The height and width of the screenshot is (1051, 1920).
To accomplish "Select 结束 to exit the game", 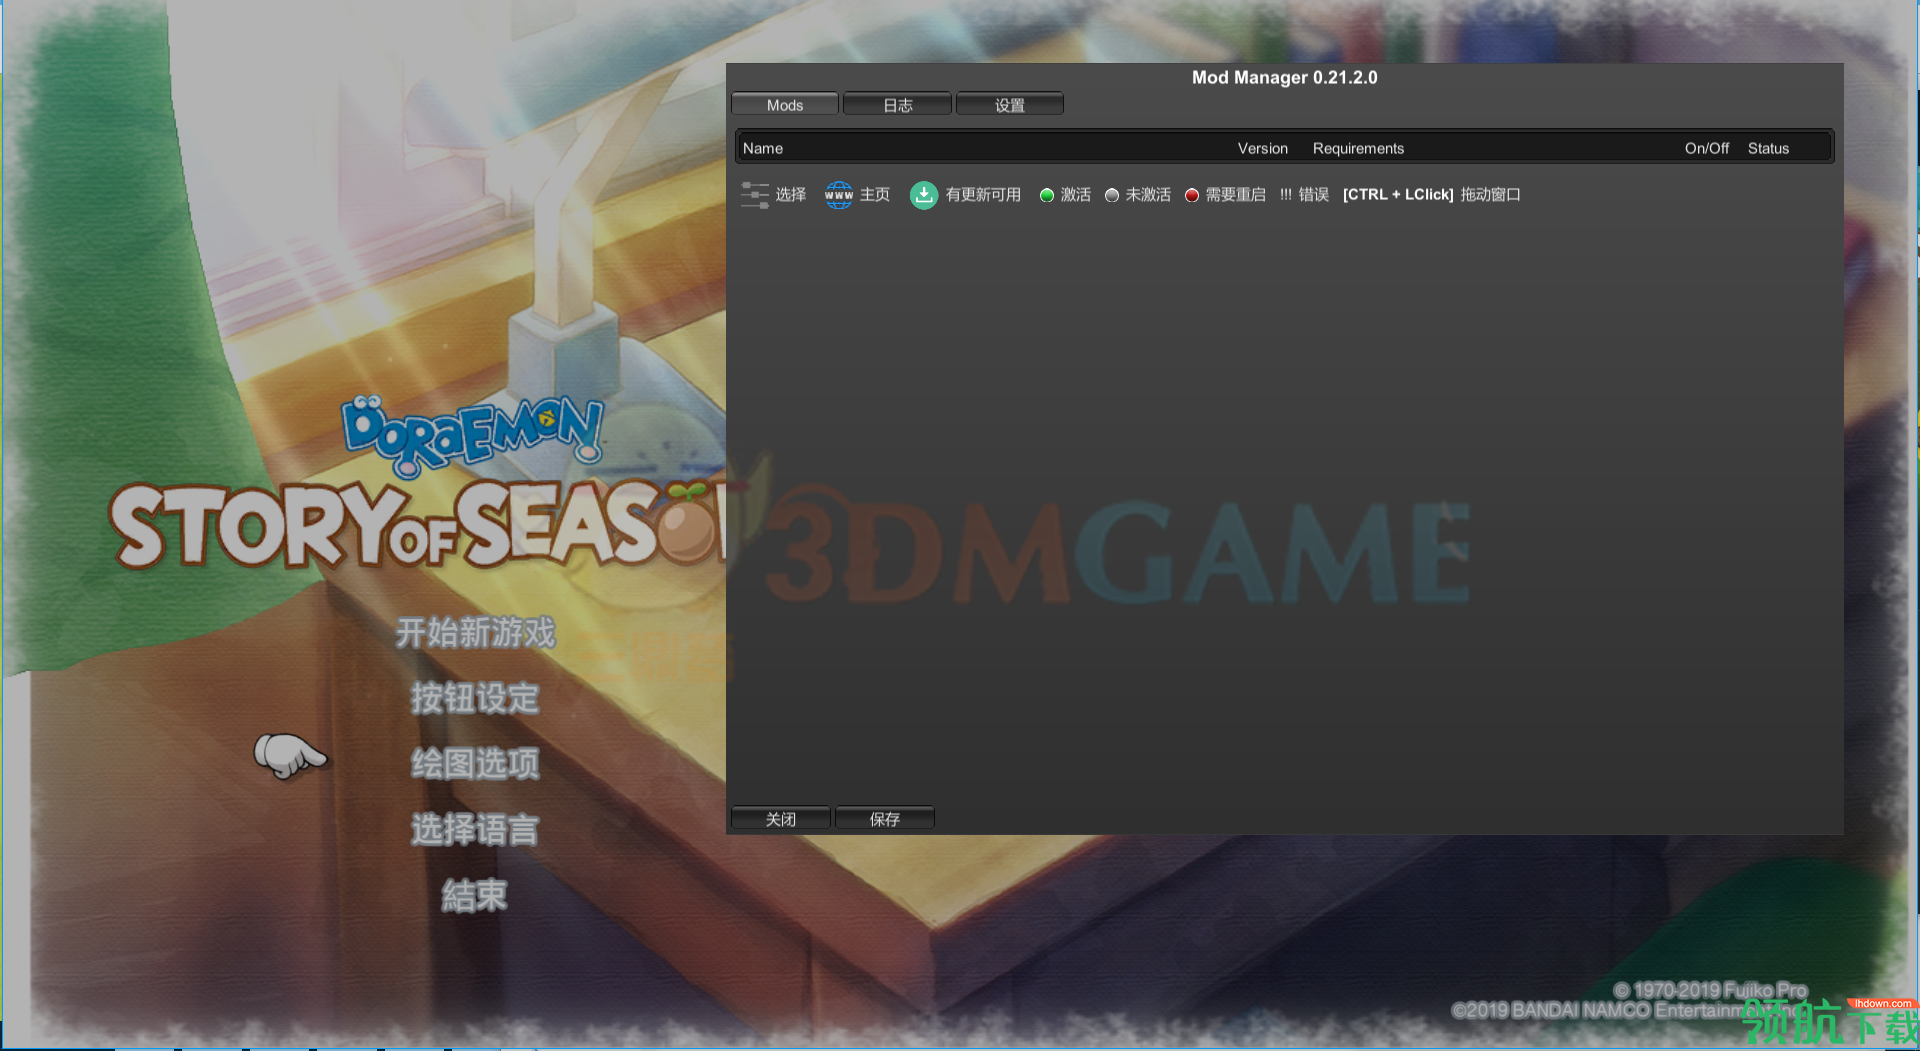I will pos(475,896).
